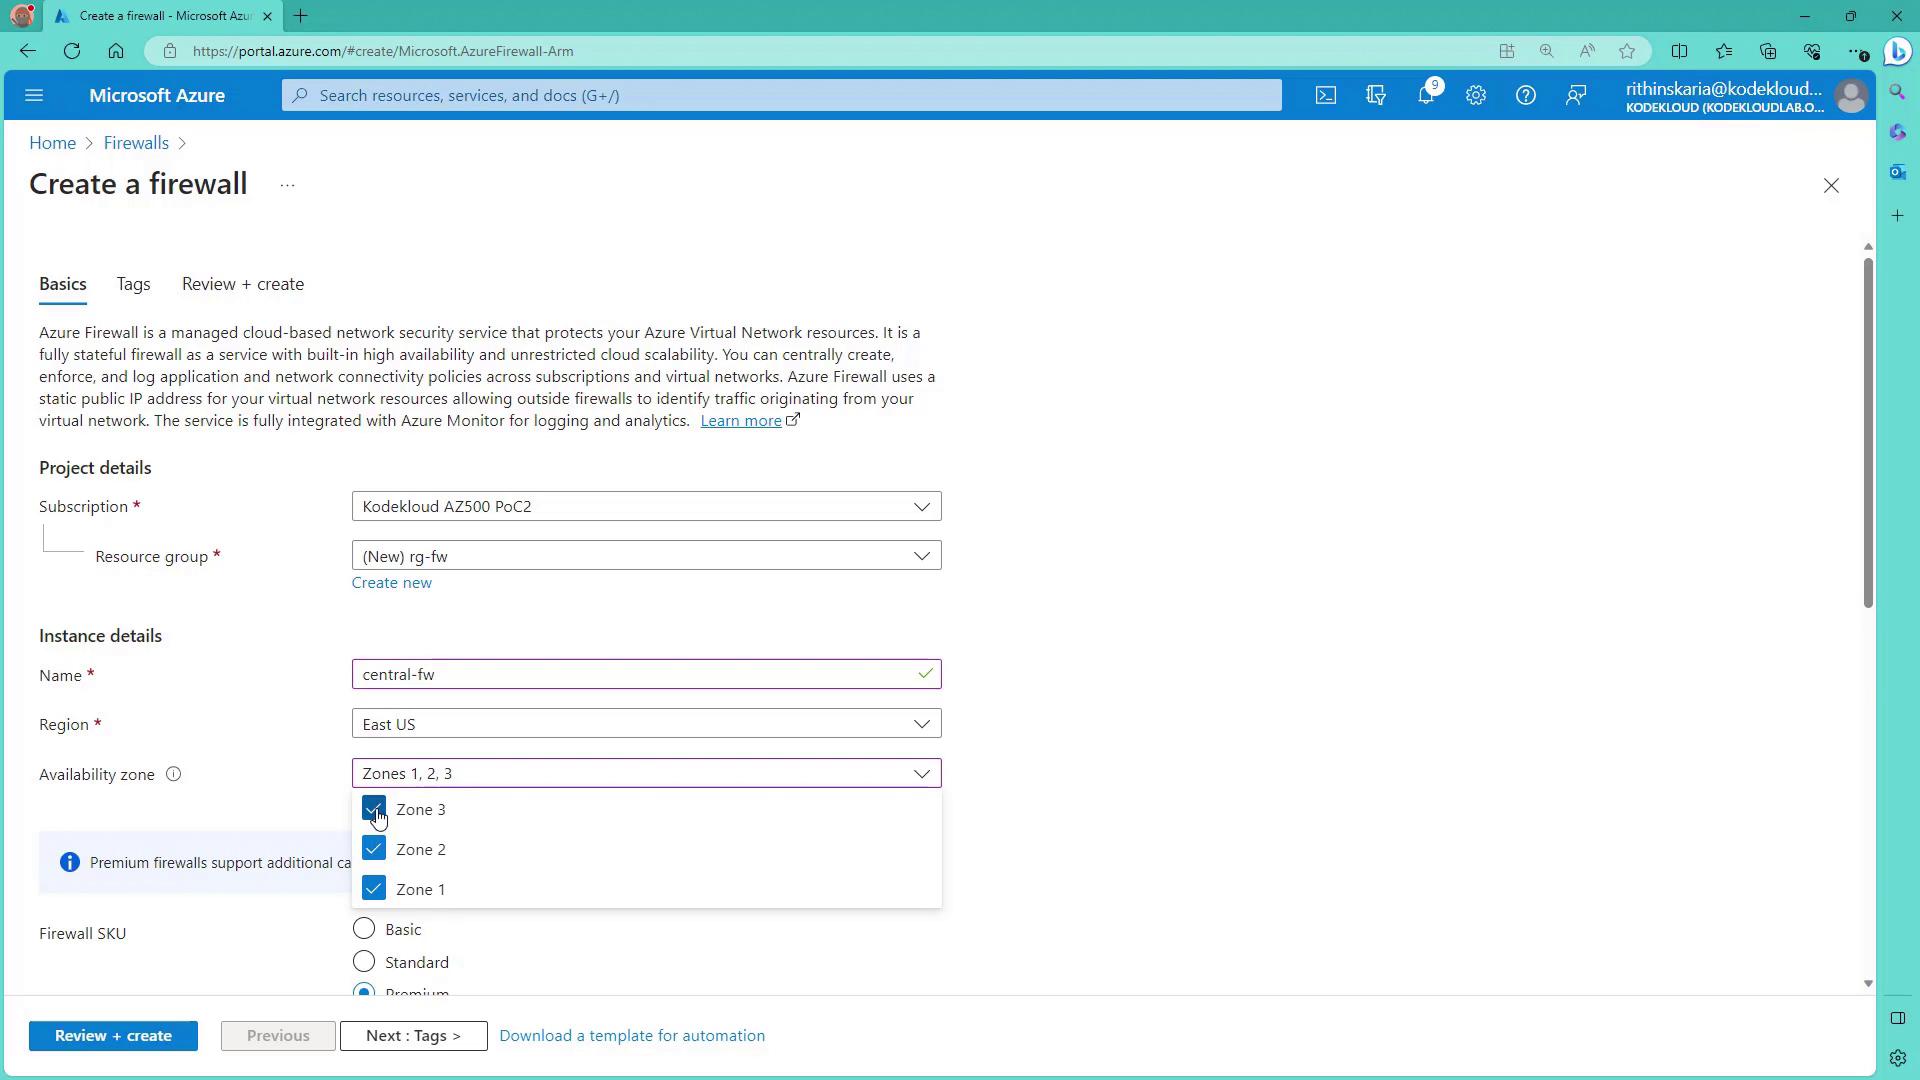Open the Feedback icon
The image size is (1920, 1080).
coord(1576,96)
